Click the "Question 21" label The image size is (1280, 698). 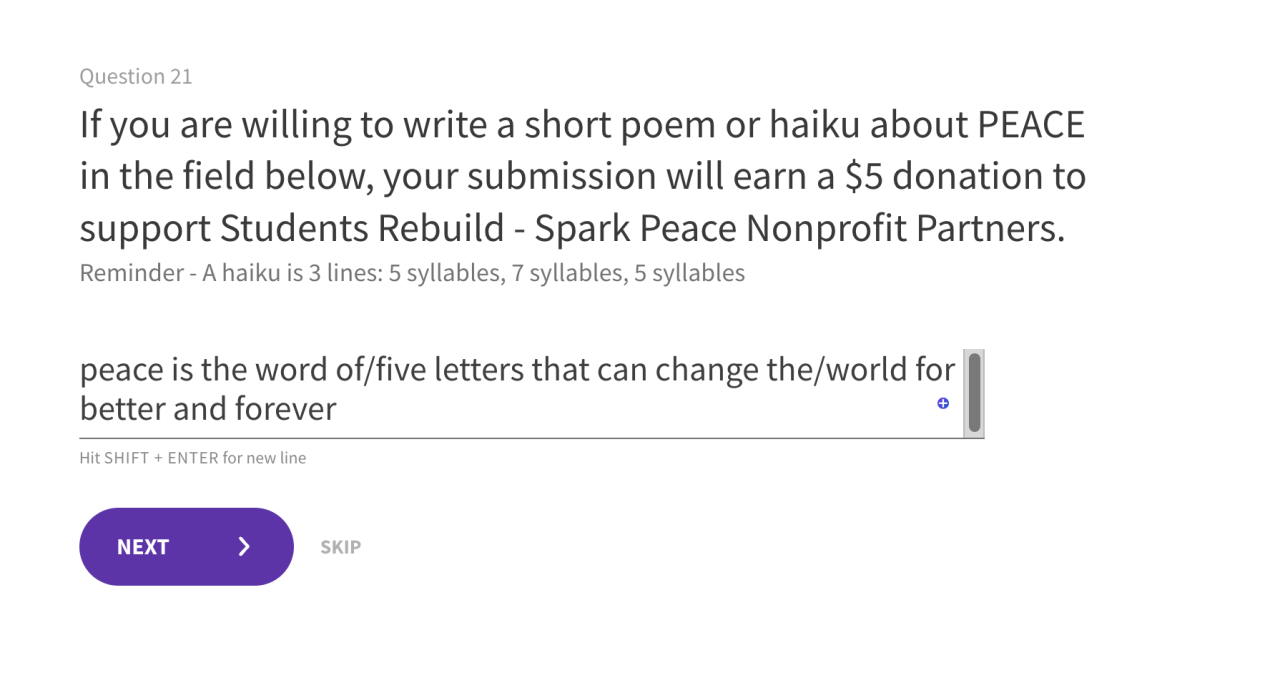(136, 76)
